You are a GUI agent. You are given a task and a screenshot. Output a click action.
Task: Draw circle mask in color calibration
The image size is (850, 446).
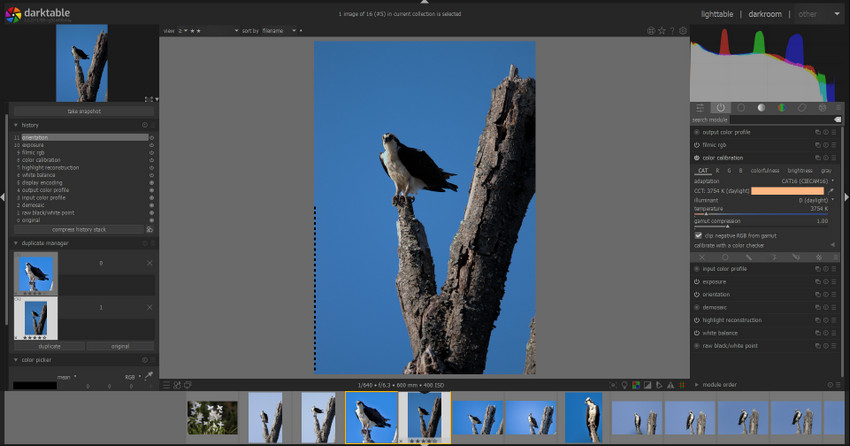pyautogui.click(x=725, y=257)
